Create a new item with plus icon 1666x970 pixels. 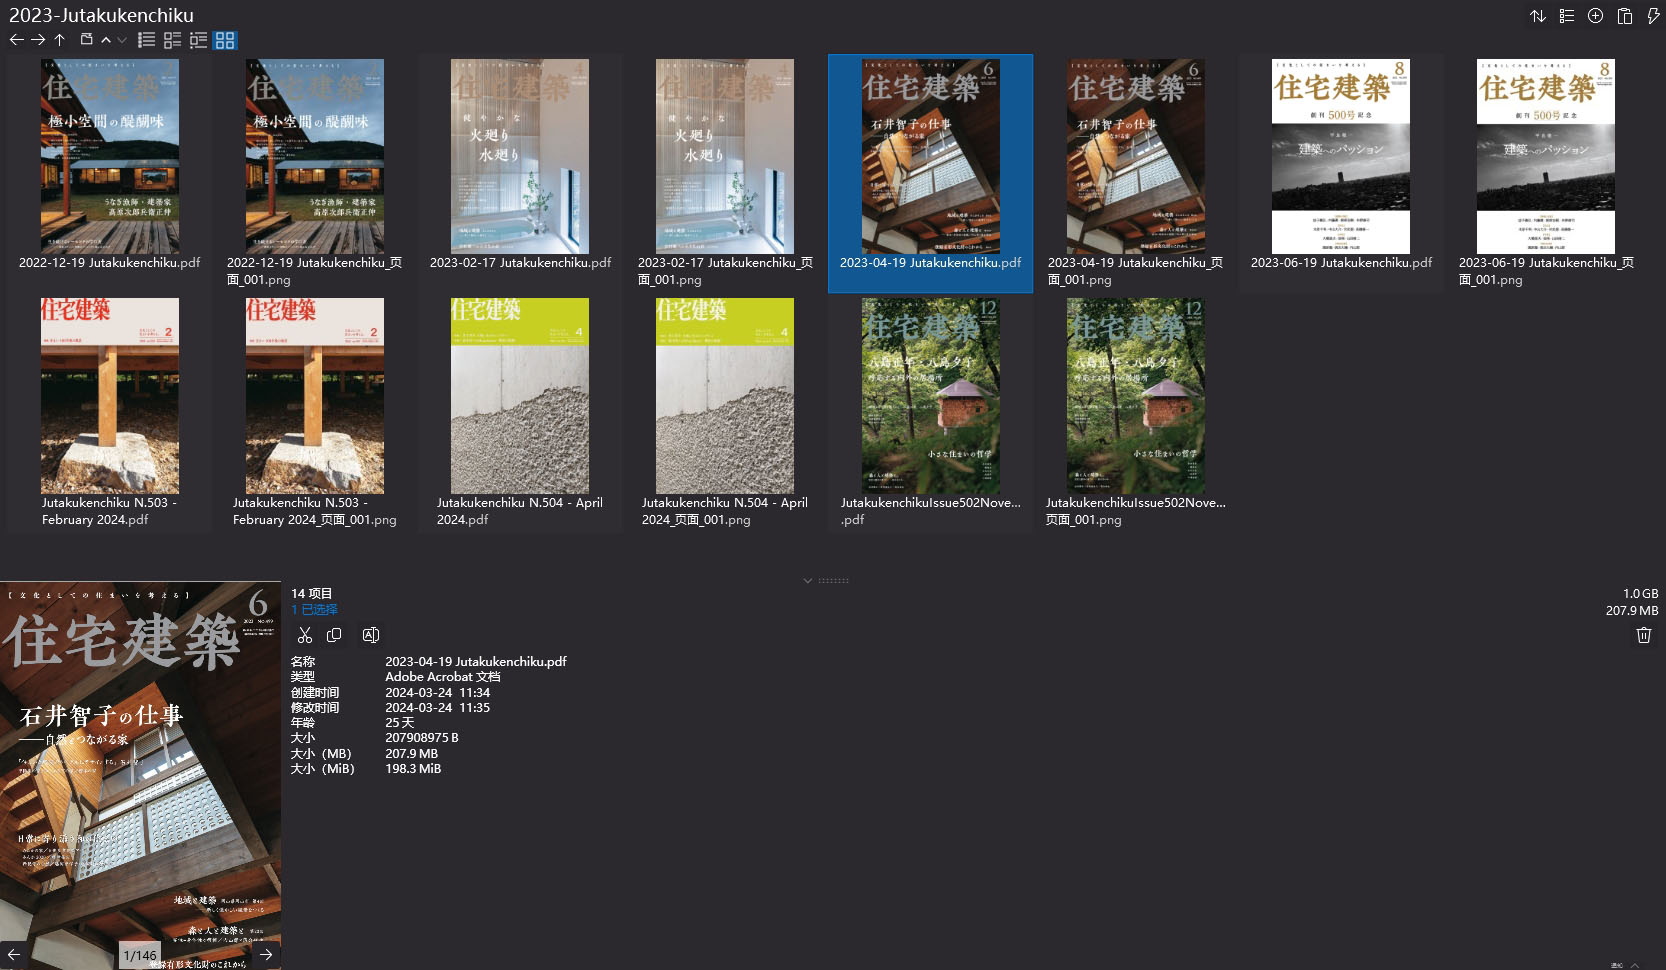1594,15
